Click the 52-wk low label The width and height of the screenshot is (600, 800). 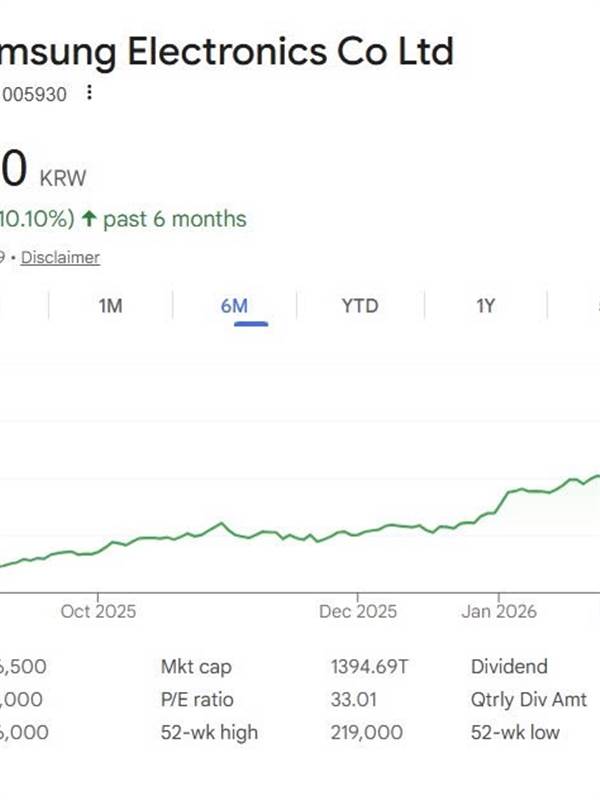pos(515,733)
